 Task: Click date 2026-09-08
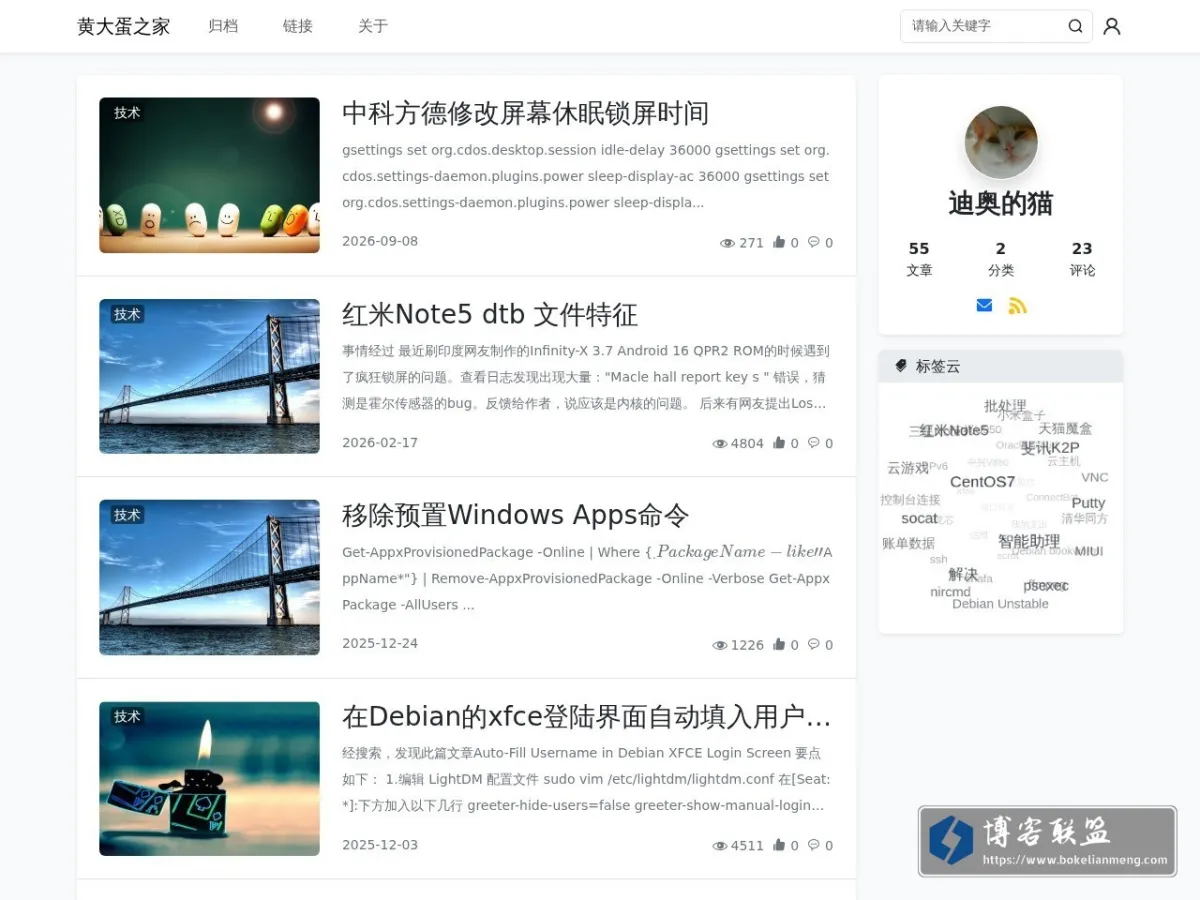380,241
